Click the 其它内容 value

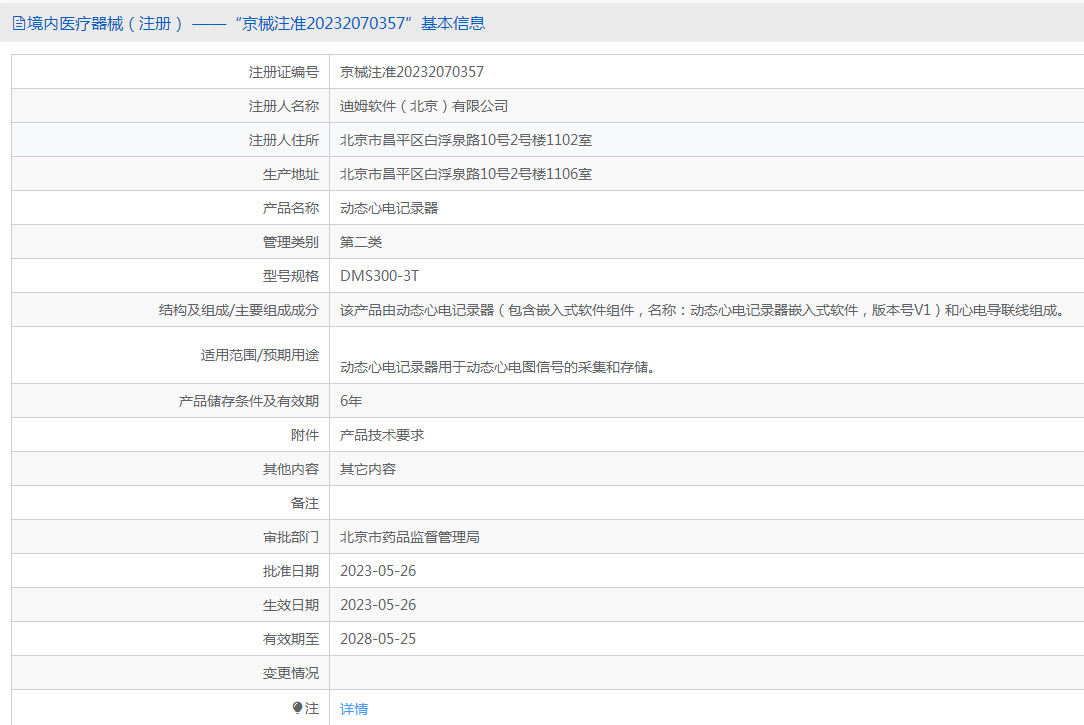[368, 469]
